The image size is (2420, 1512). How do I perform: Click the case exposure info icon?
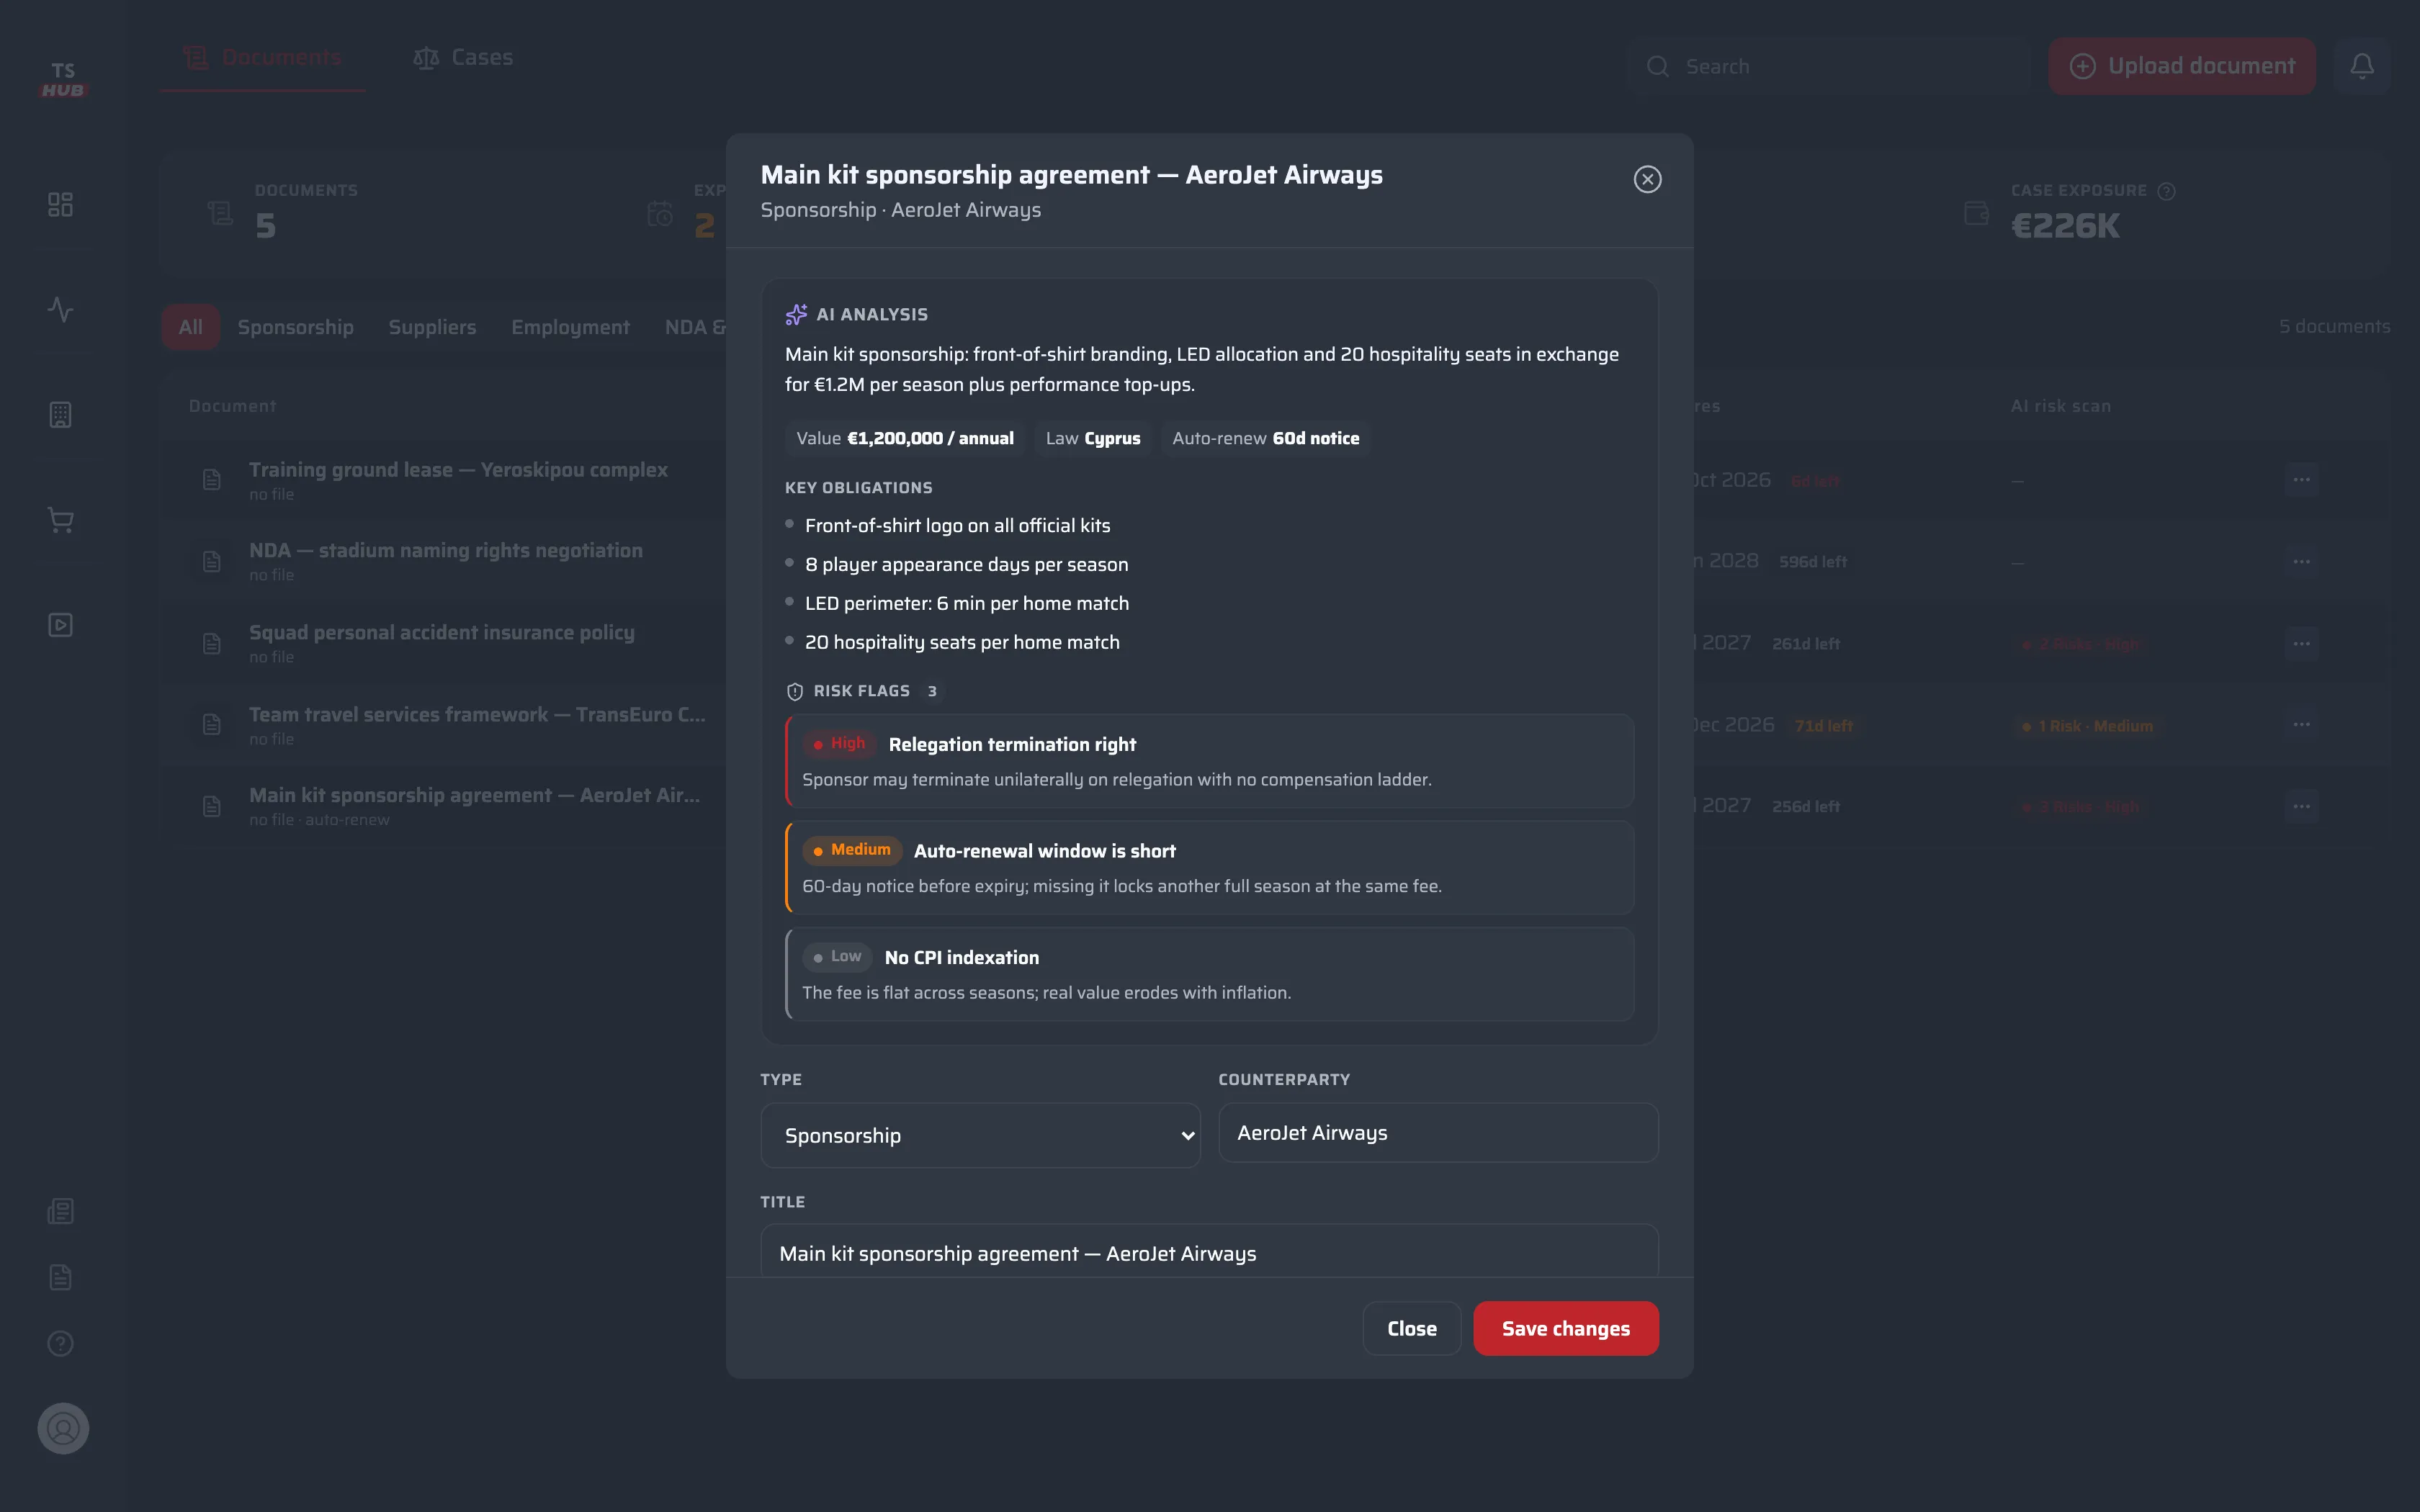(x=2166, y=191)
